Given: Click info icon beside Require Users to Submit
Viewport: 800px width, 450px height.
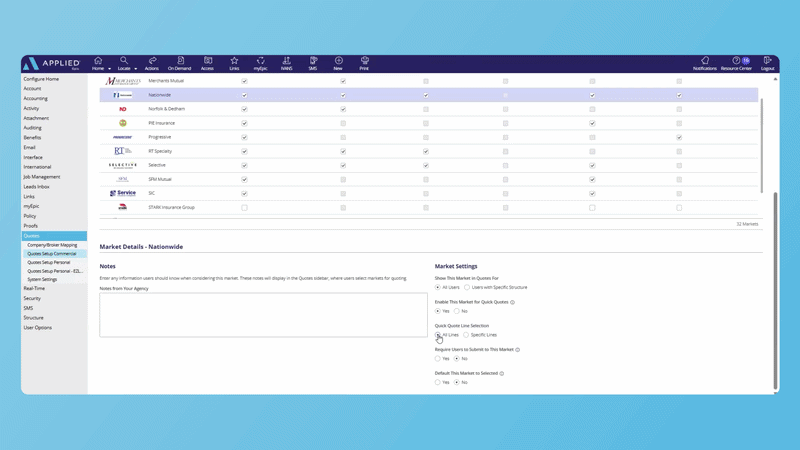Looking at the screenshot, I should pyautogui.click(x=517, y=349).
